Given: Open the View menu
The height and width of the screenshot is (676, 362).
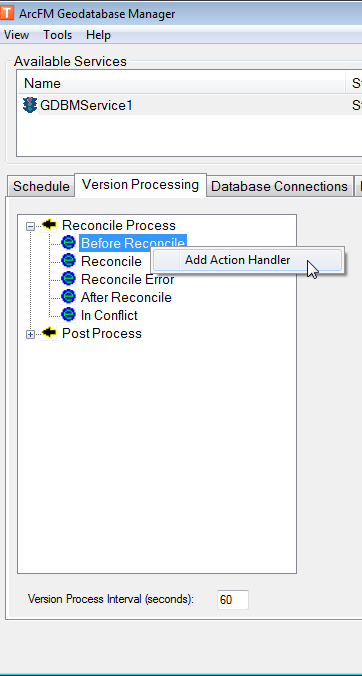Looking at the screenshot, I should tap(16, 35).
